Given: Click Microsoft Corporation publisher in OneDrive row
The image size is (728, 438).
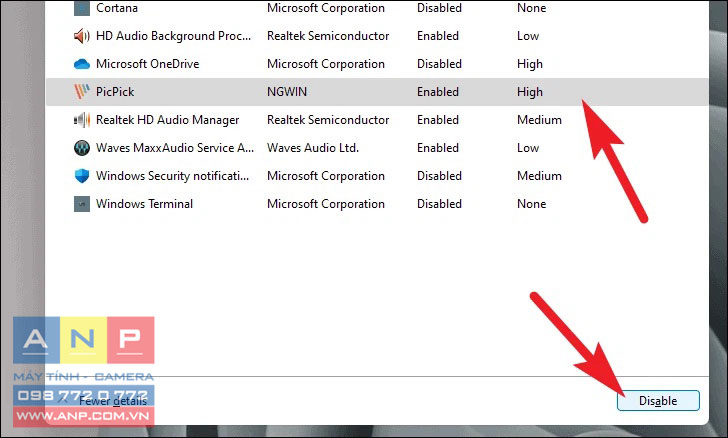Looking at the screenshot, I should coord(326,64).
